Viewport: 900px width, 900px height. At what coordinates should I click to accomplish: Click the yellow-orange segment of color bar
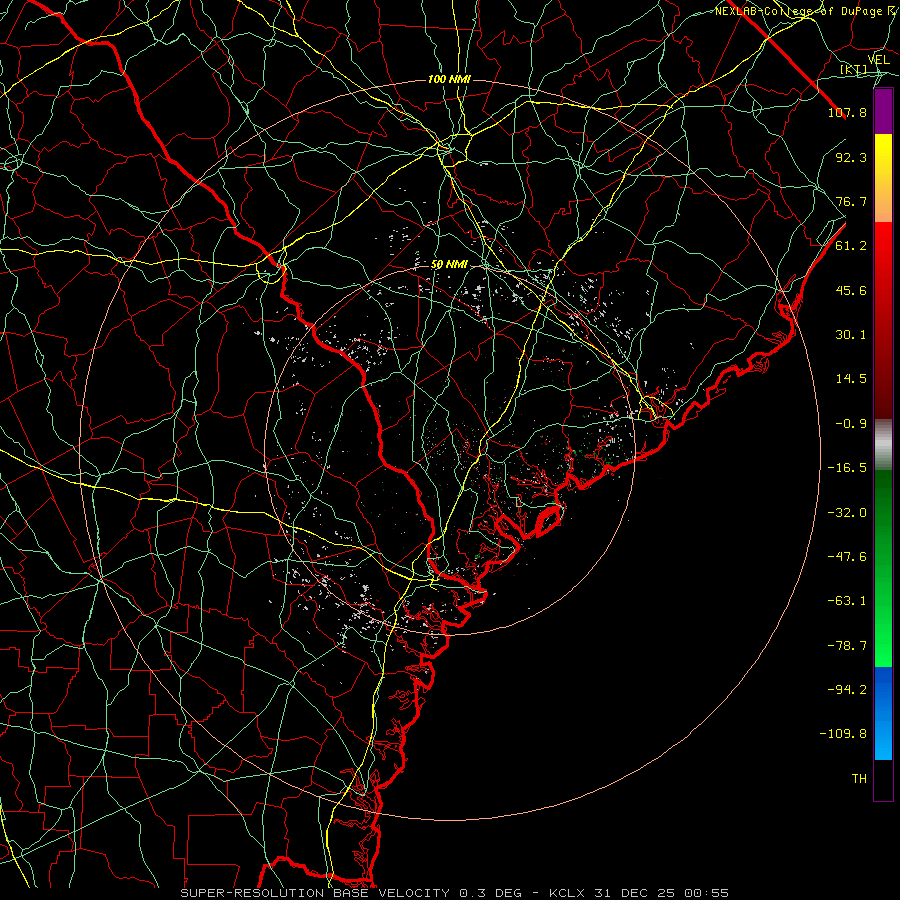click(x=883, y=178)
